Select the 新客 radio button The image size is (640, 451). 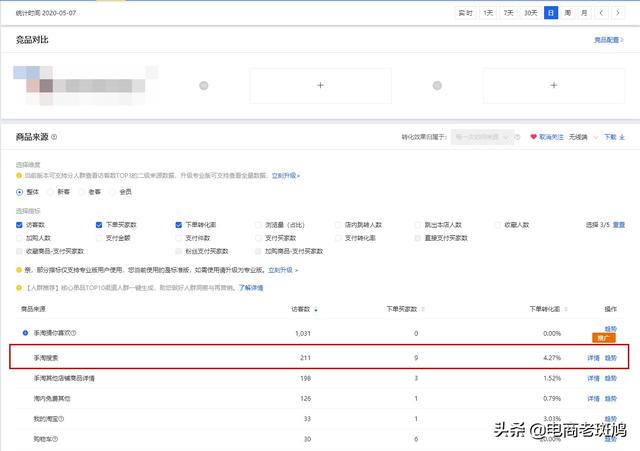52,191
